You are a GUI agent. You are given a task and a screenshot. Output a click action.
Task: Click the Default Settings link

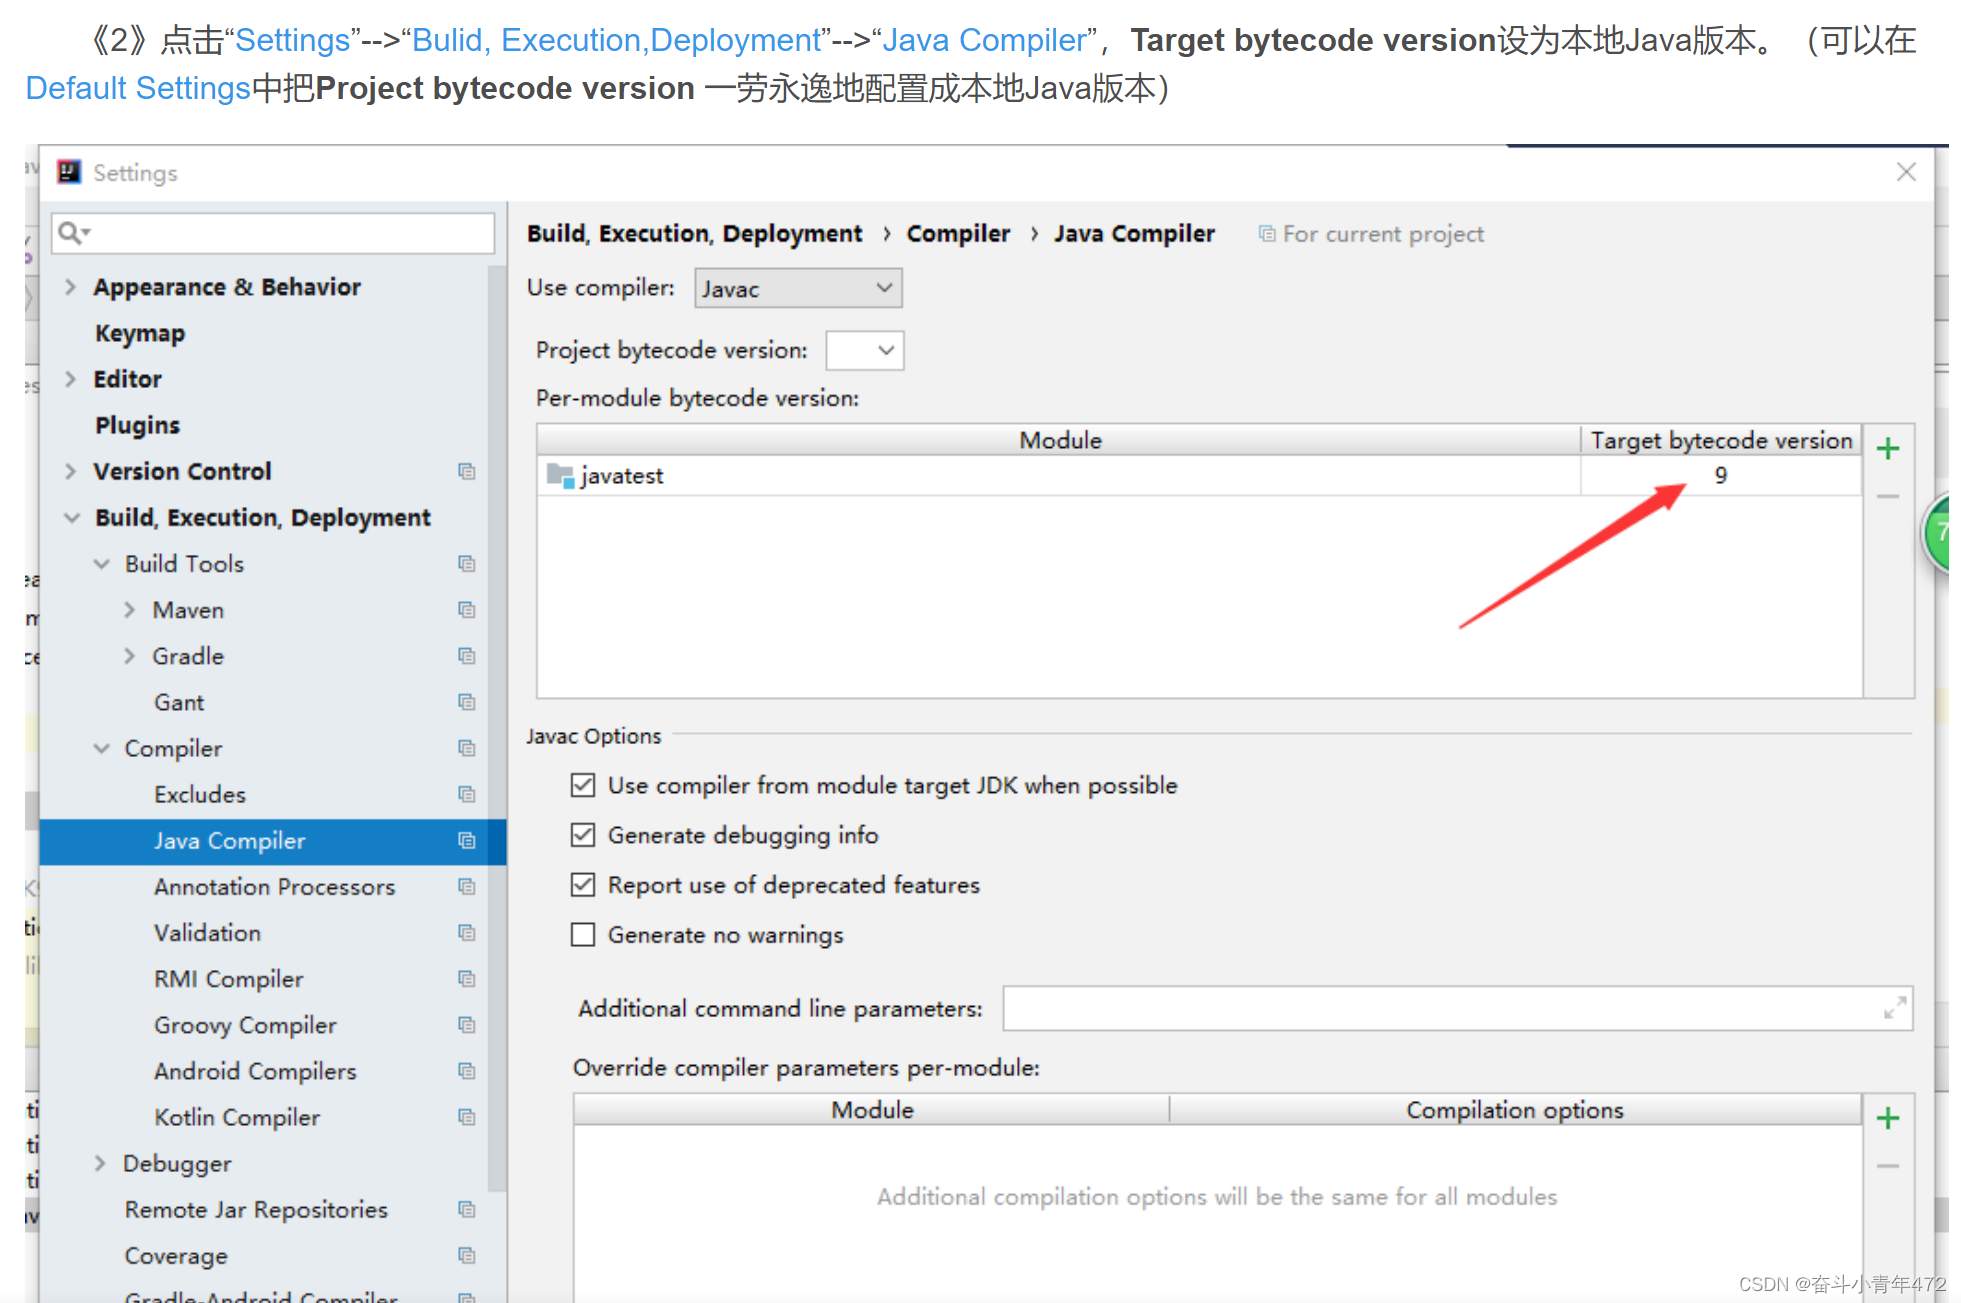[138, 88]
